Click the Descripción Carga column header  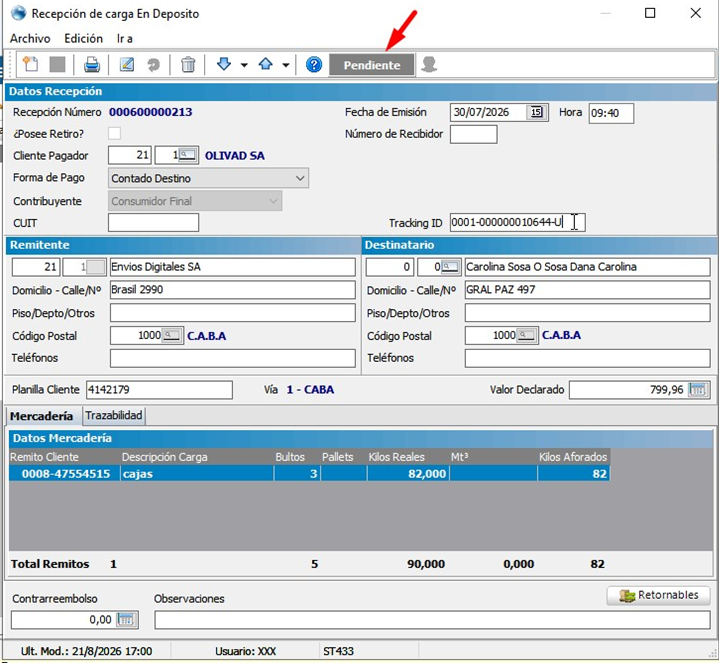click(x=197, y=457)
